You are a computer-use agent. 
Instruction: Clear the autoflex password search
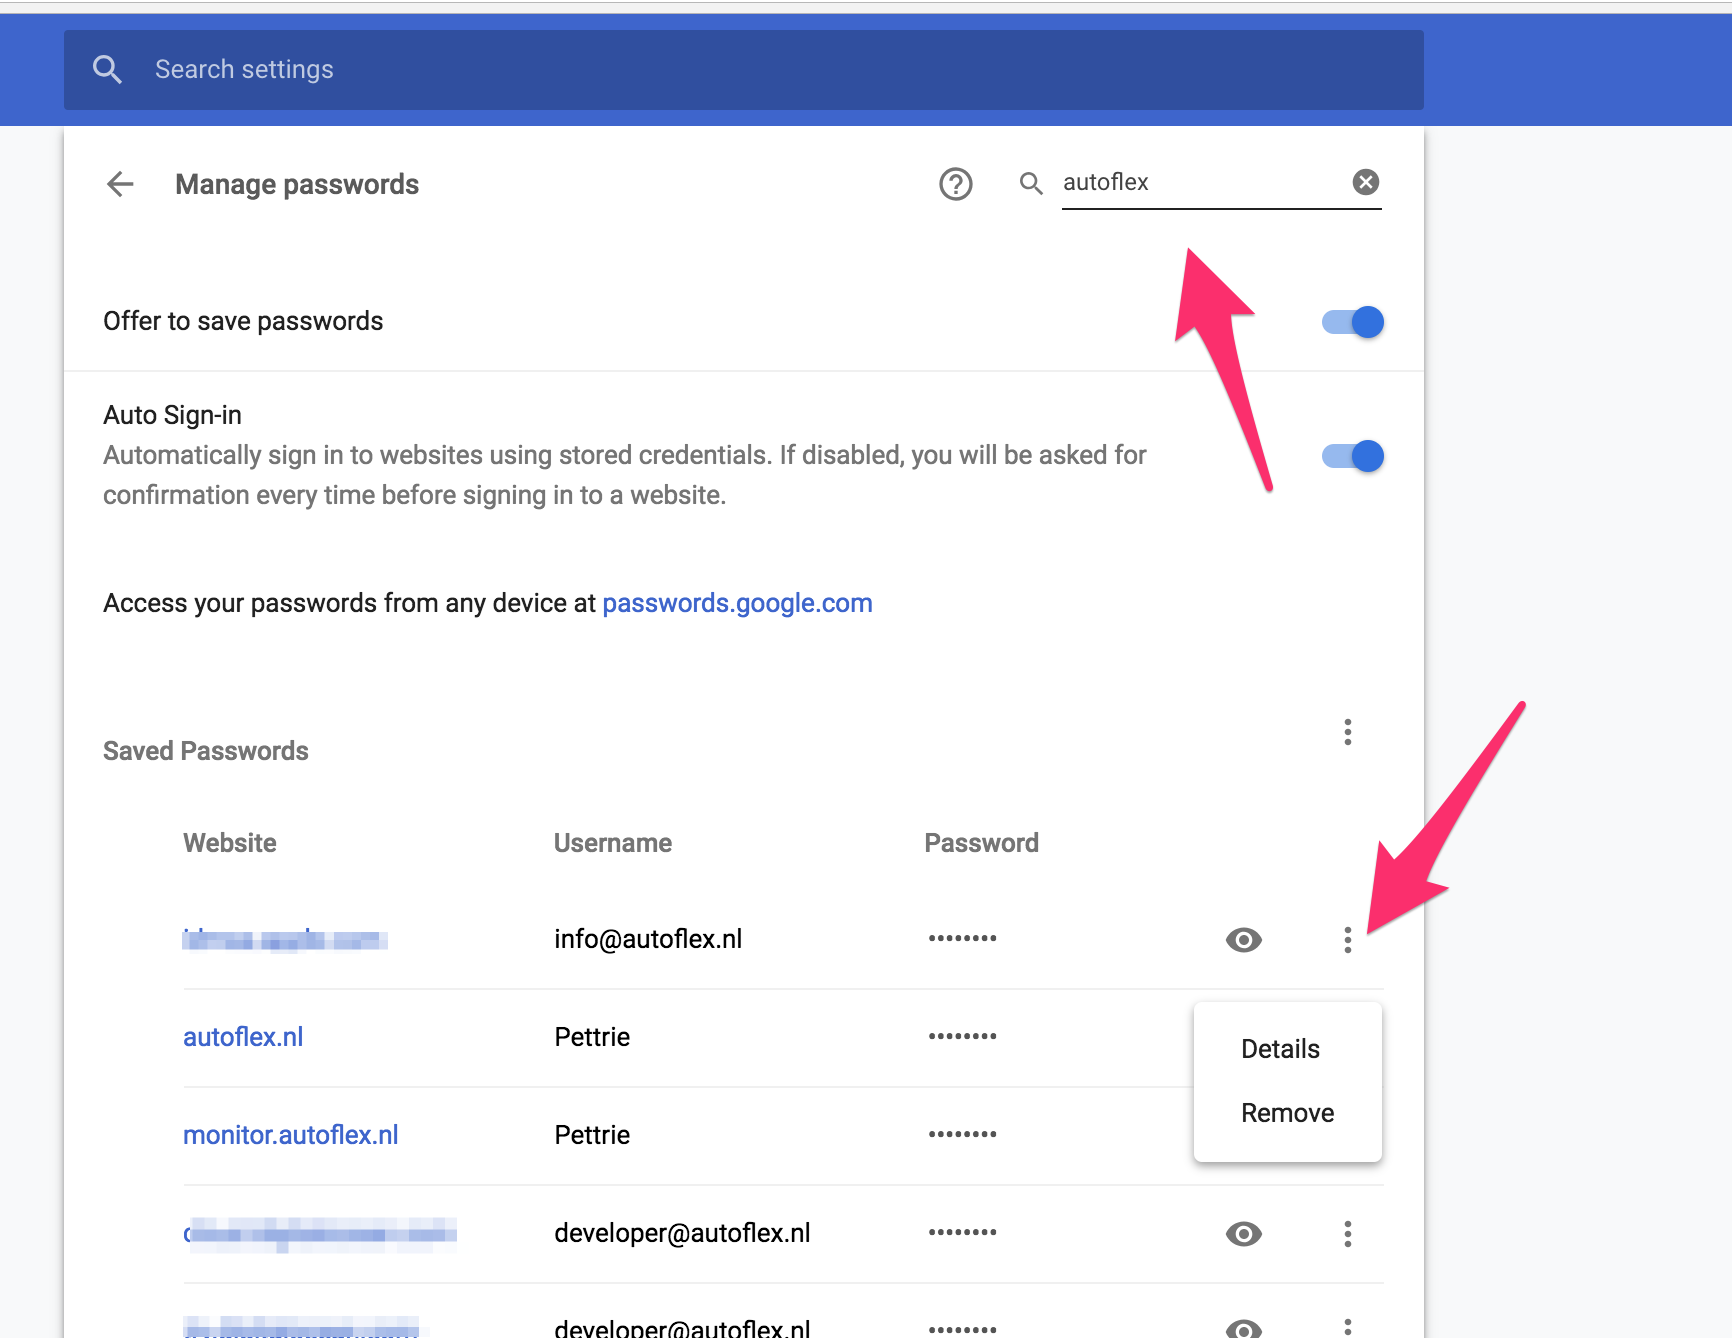1365,182
